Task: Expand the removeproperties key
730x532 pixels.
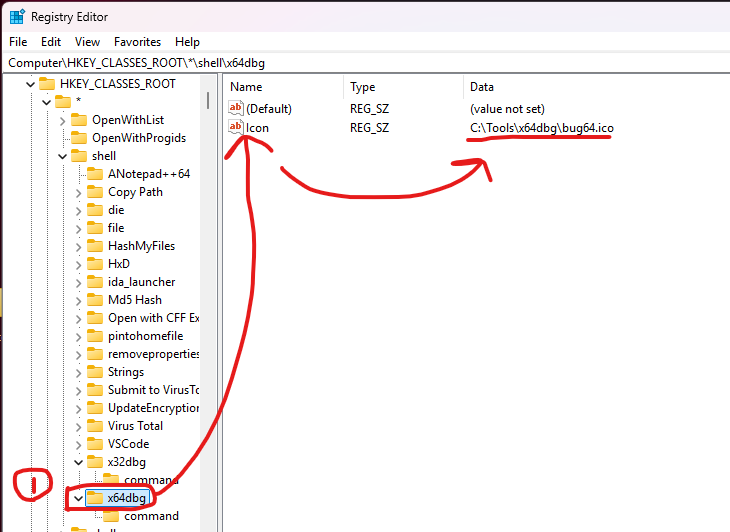Action: [x=78, y=355]
